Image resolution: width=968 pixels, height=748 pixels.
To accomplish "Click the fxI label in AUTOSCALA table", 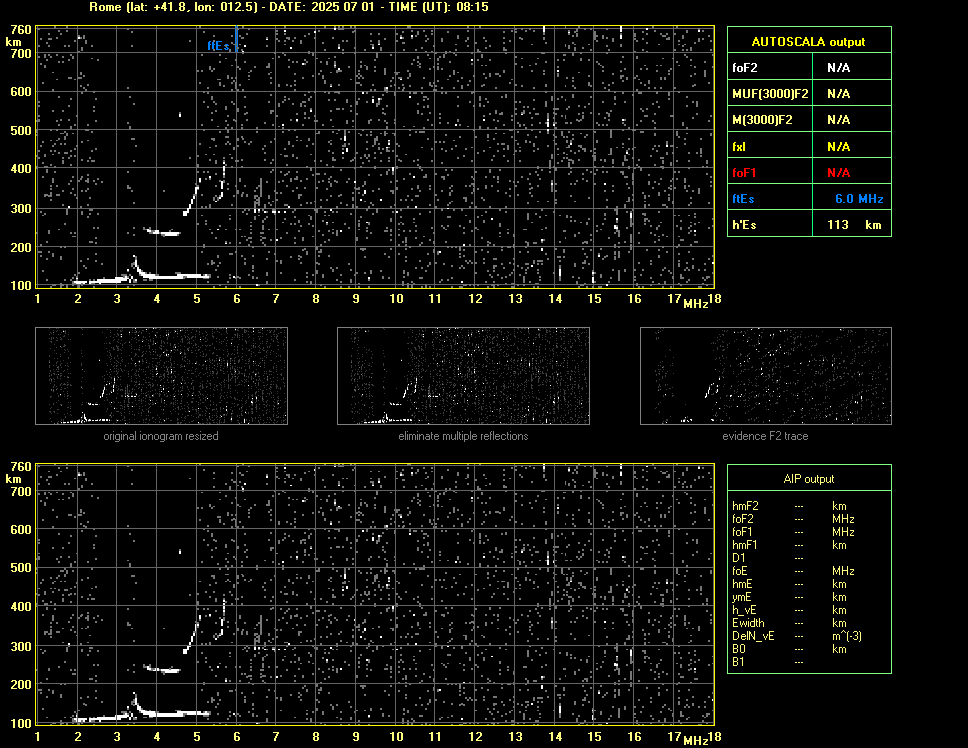I will coord(738,147).
